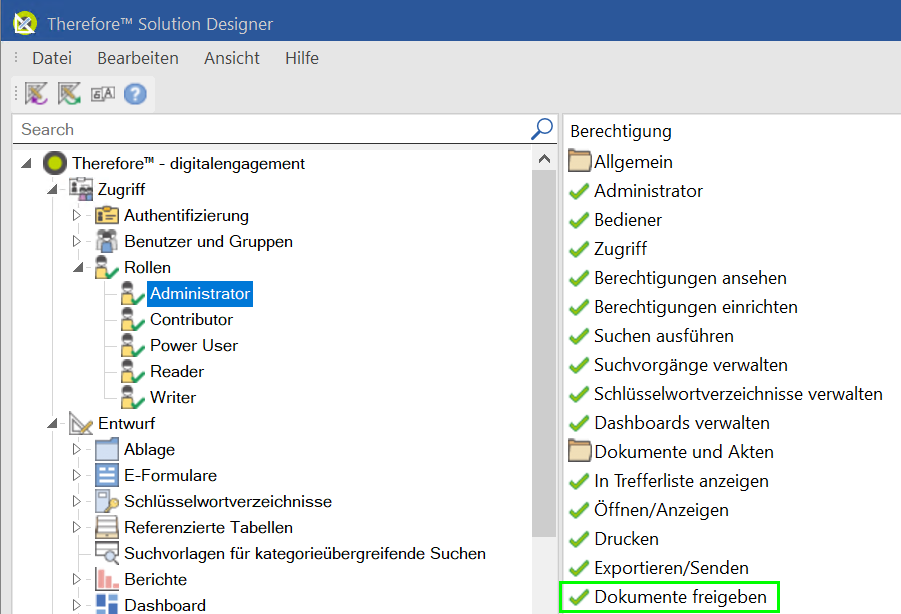Expand the Ablage node
The width and height of the screenshot is (901, 614).
coord(76,449)
